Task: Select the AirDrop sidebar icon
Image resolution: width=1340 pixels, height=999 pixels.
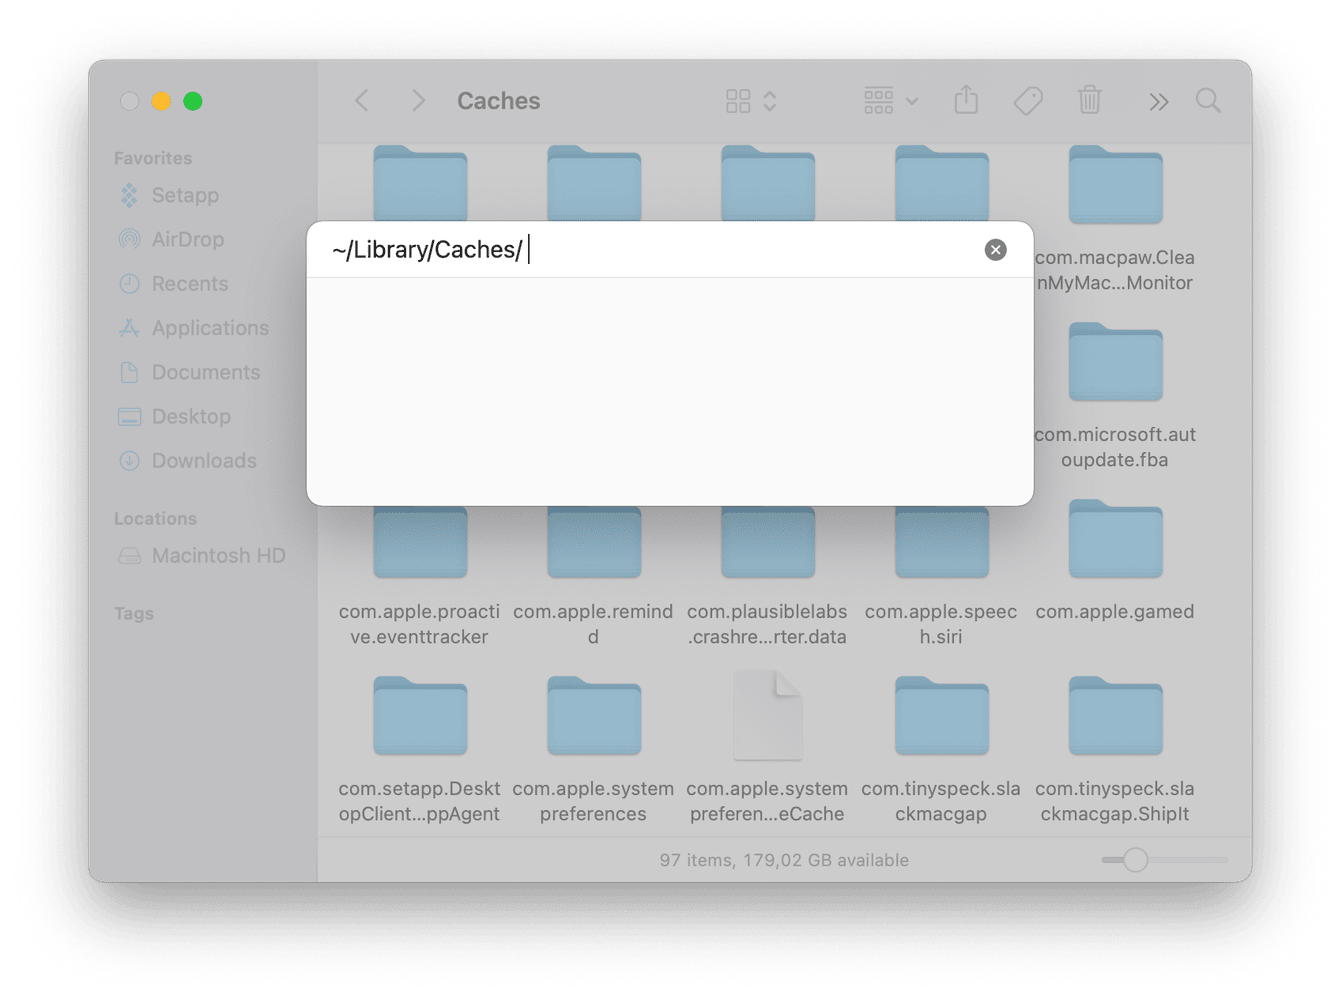Action: coord(131,239)
